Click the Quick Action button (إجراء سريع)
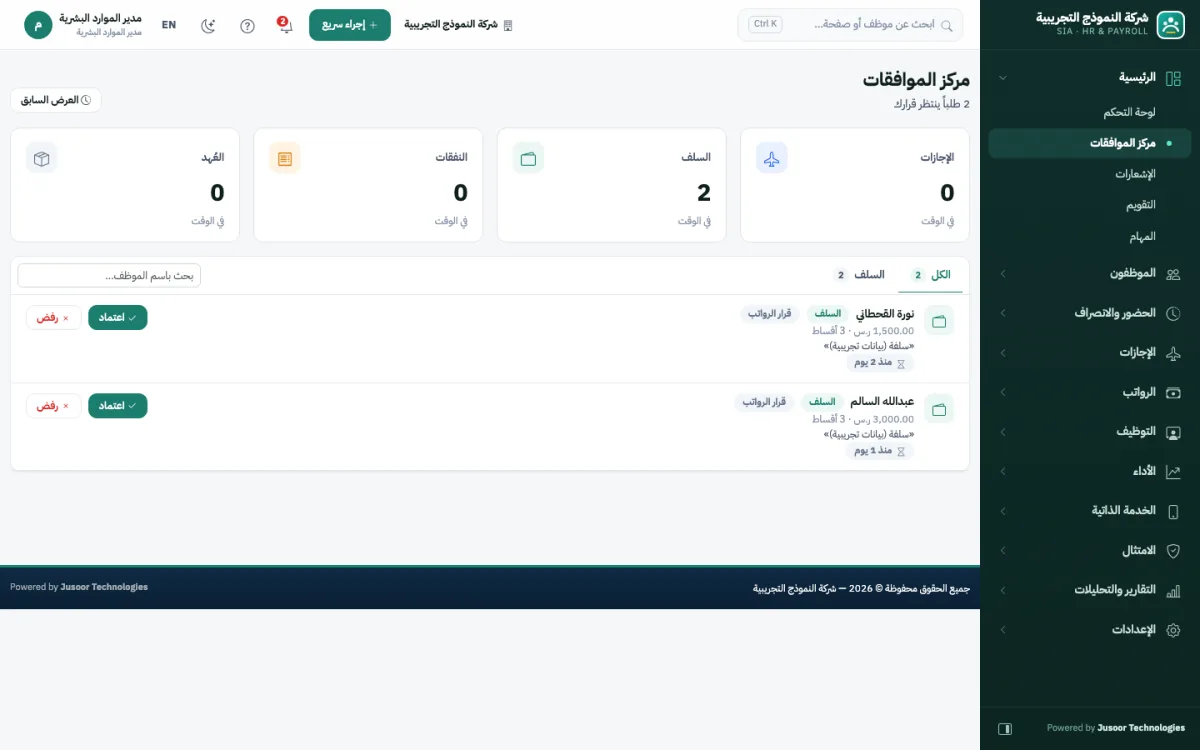Viewport: 1200px width, 750px height. click(350, 25)
